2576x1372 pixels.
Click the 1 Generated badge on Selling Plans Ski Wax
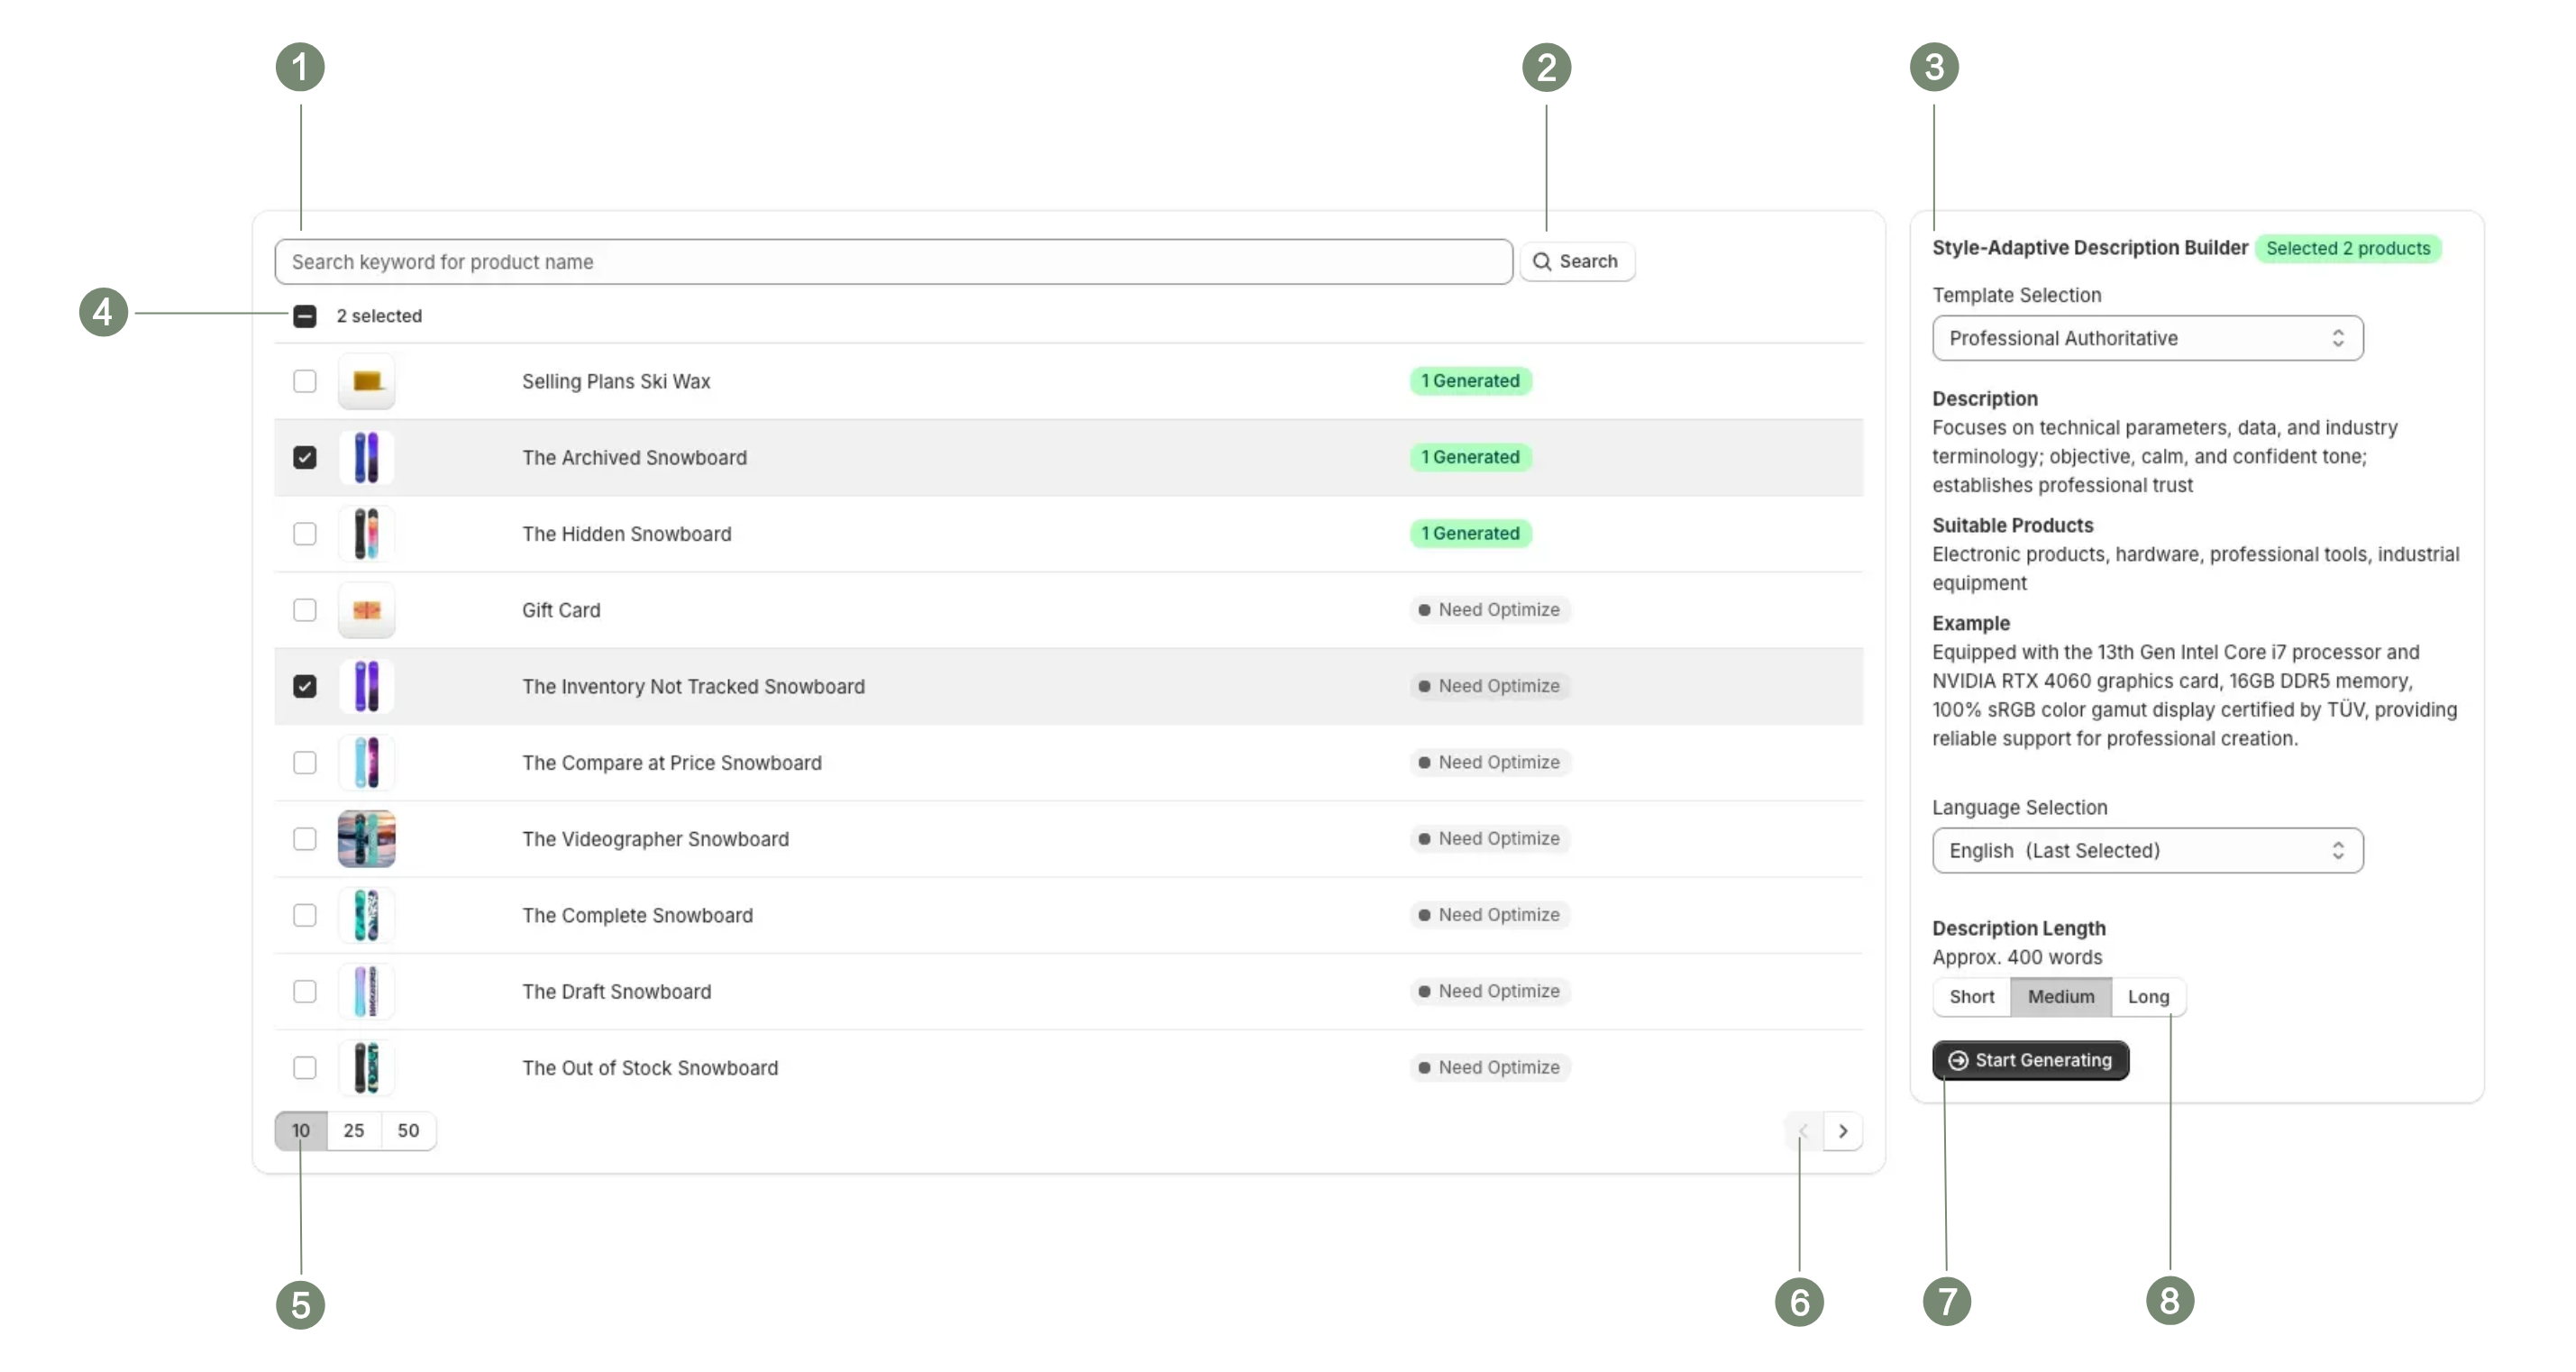coord(1470,381)
